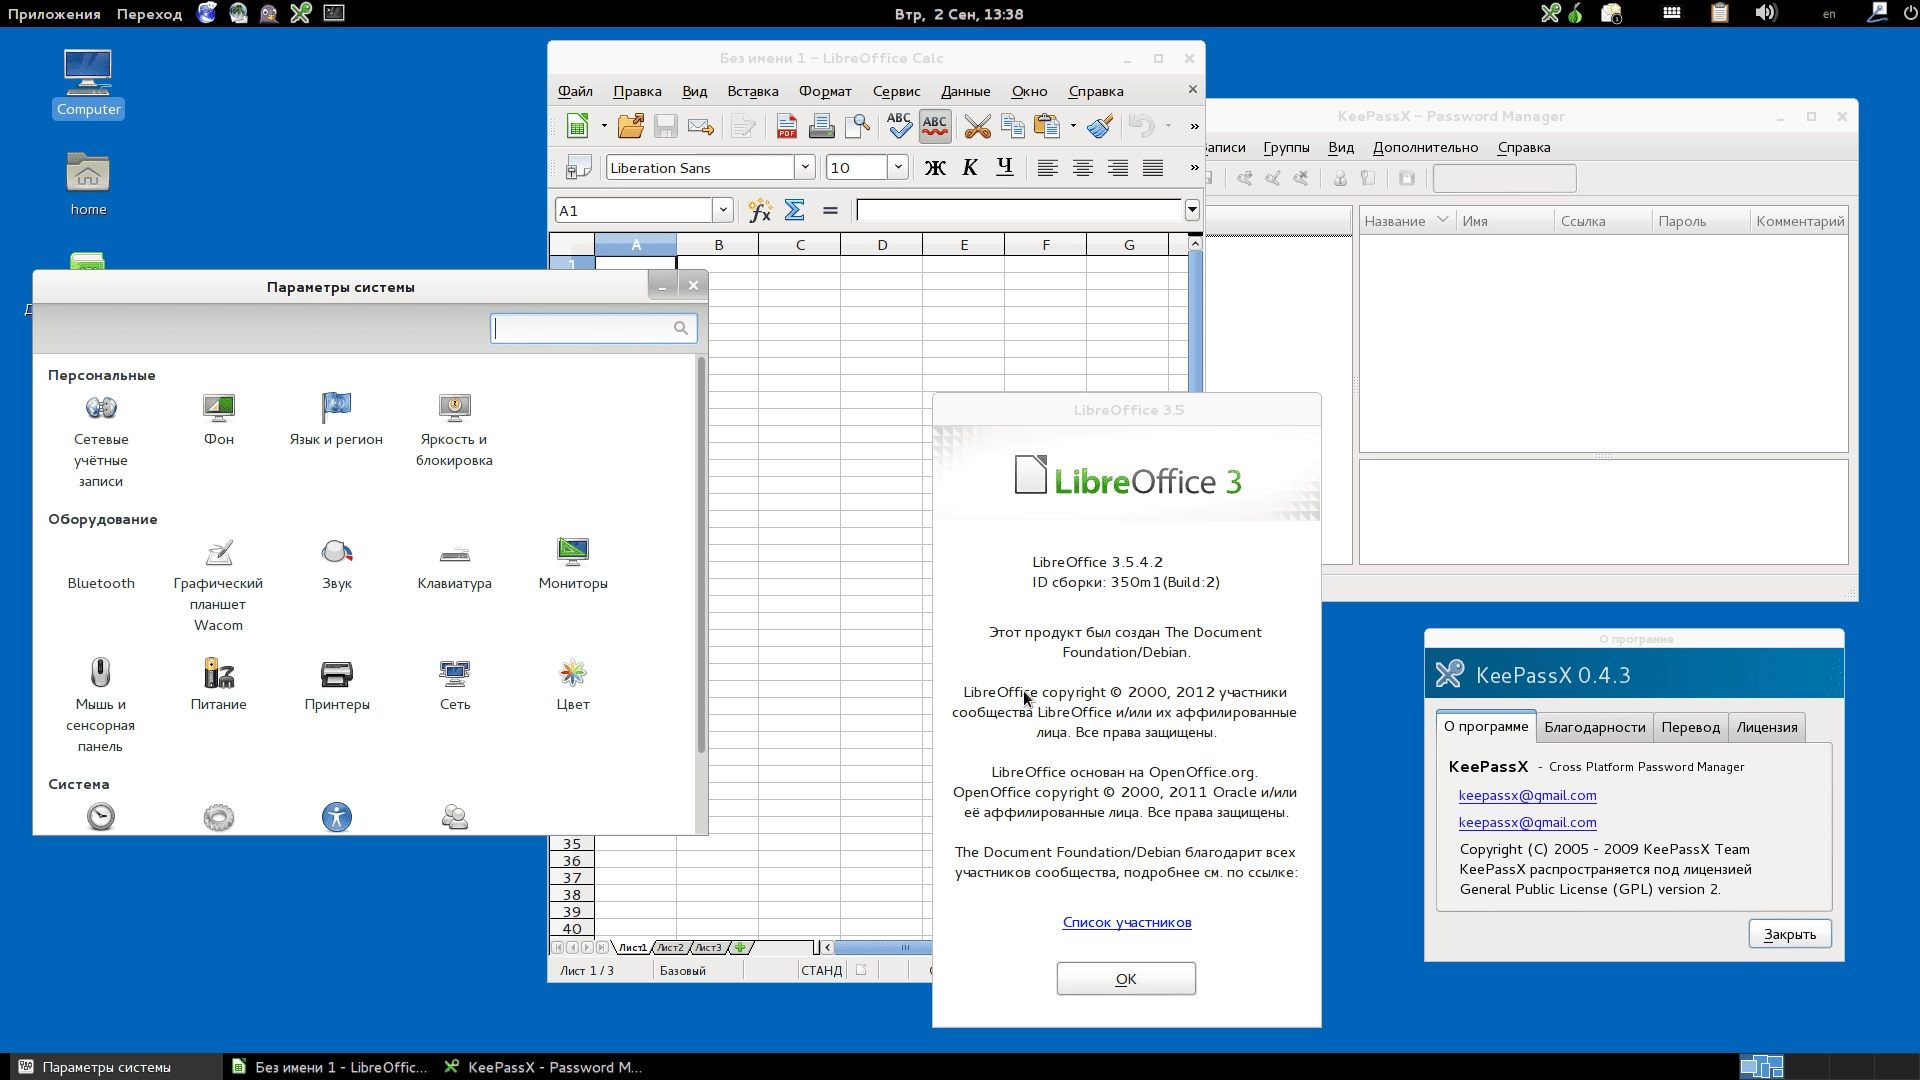1920x1080 pixels.
Task: Expand the Liberation Sans font name dropdown
Action: (x=805, y=167)
